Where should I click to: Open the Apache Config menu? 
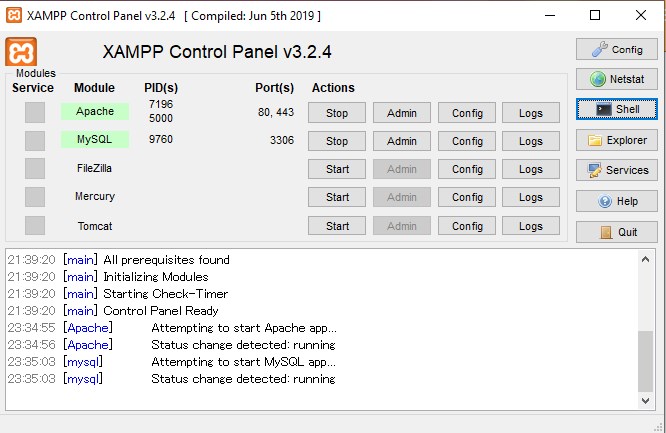click(467, 113)
